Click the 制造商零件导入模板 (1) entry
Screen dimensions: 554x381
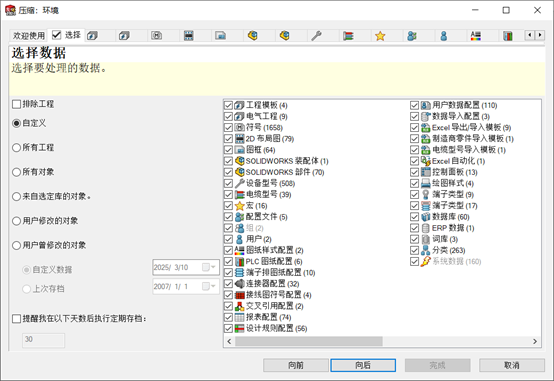[x=473, y=139]
